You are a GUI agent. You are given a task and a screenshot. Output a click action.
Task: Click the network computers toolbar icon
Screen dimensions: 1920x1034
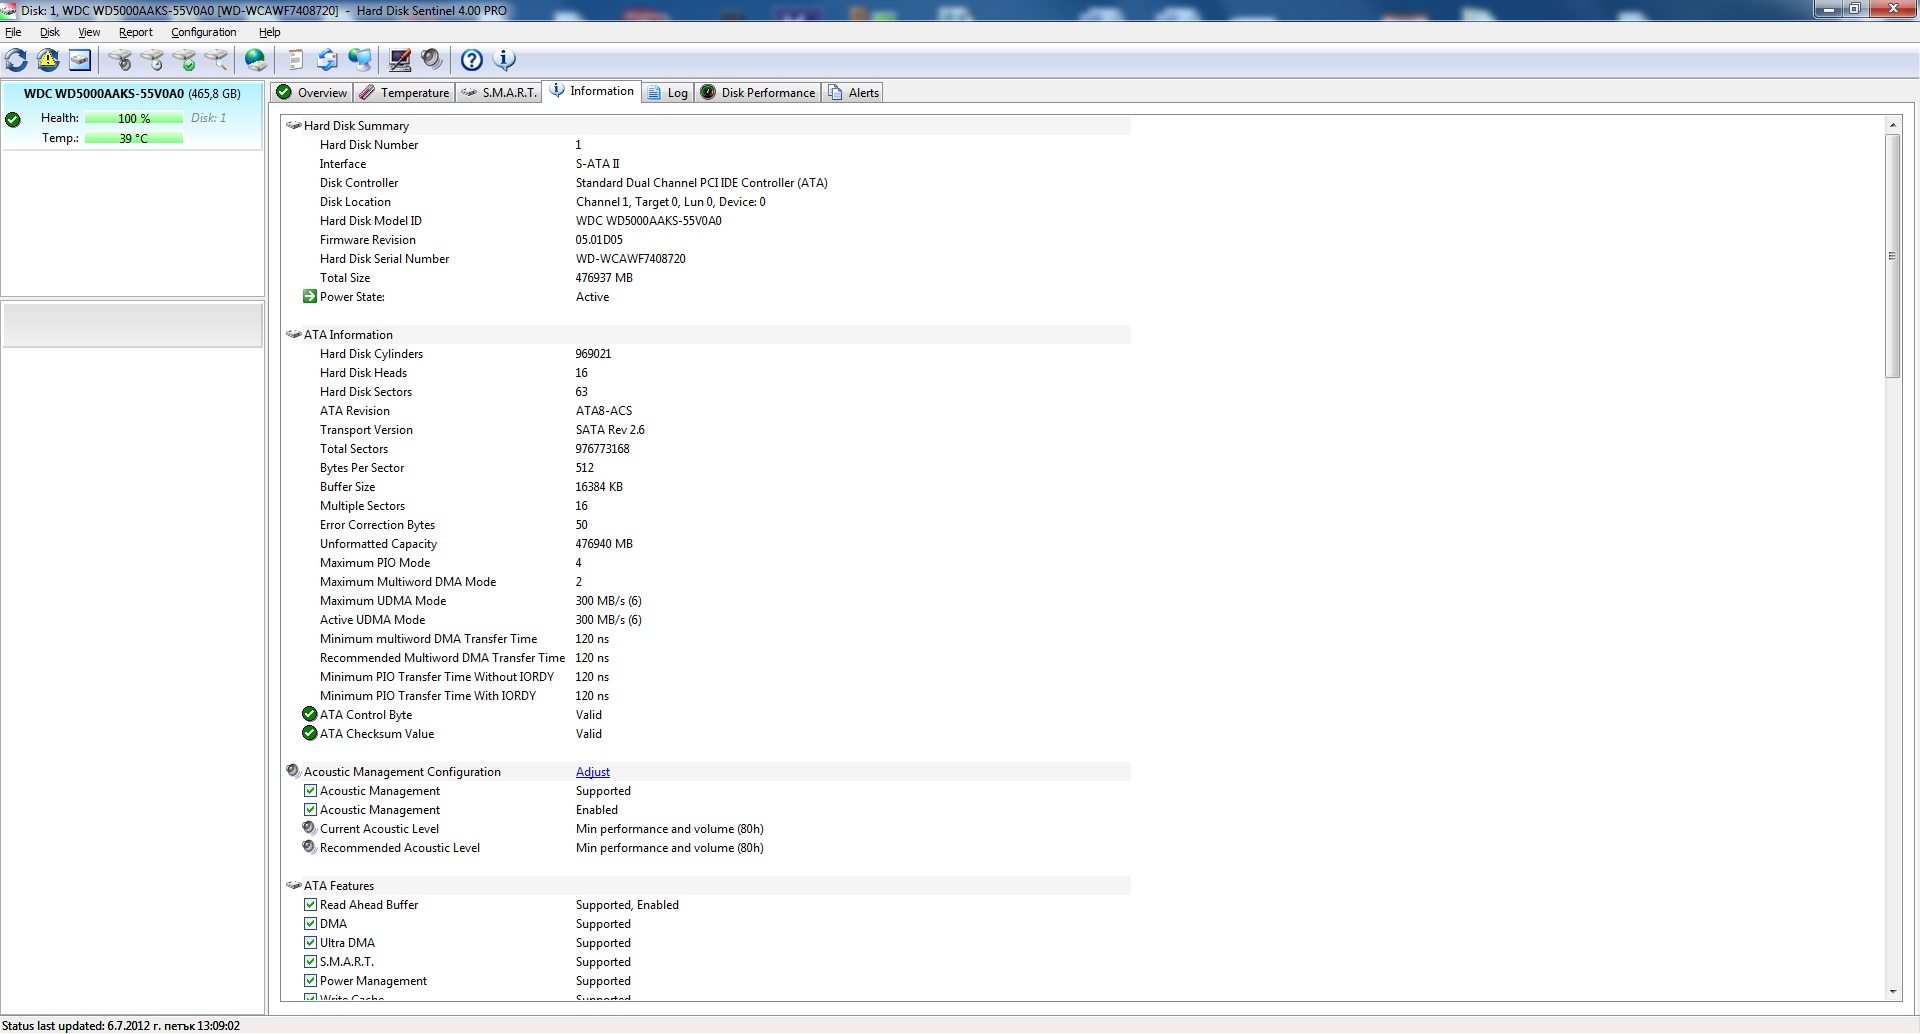(x=360, y=60)
